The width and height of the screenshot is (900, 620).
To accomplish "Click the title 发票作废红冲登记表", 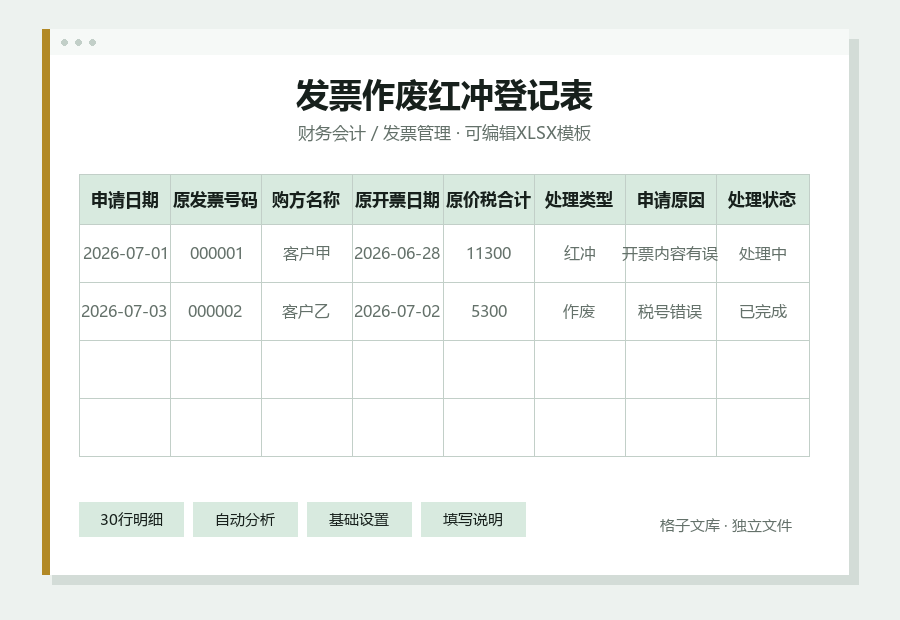I will (x=444, y=95).
